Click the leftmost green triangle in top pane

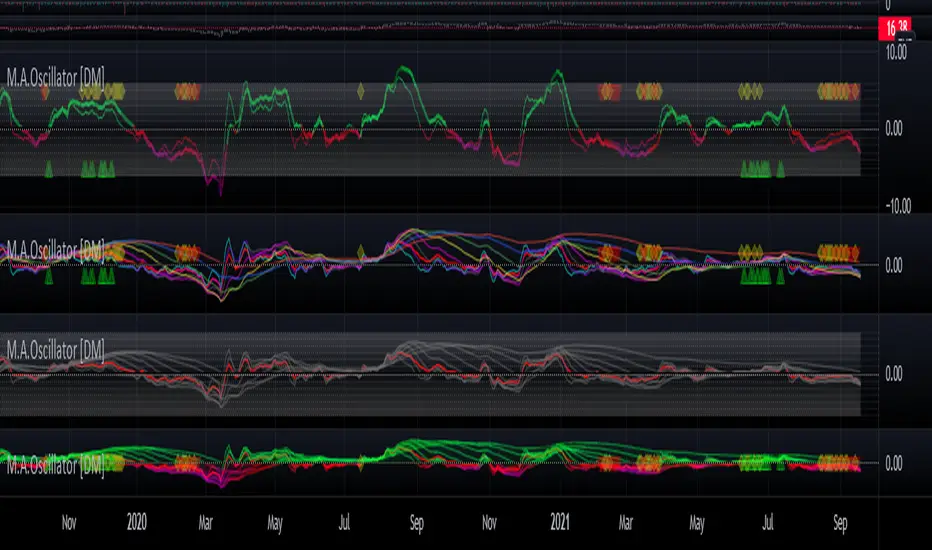pyautogui.click(x=48, y=169)
